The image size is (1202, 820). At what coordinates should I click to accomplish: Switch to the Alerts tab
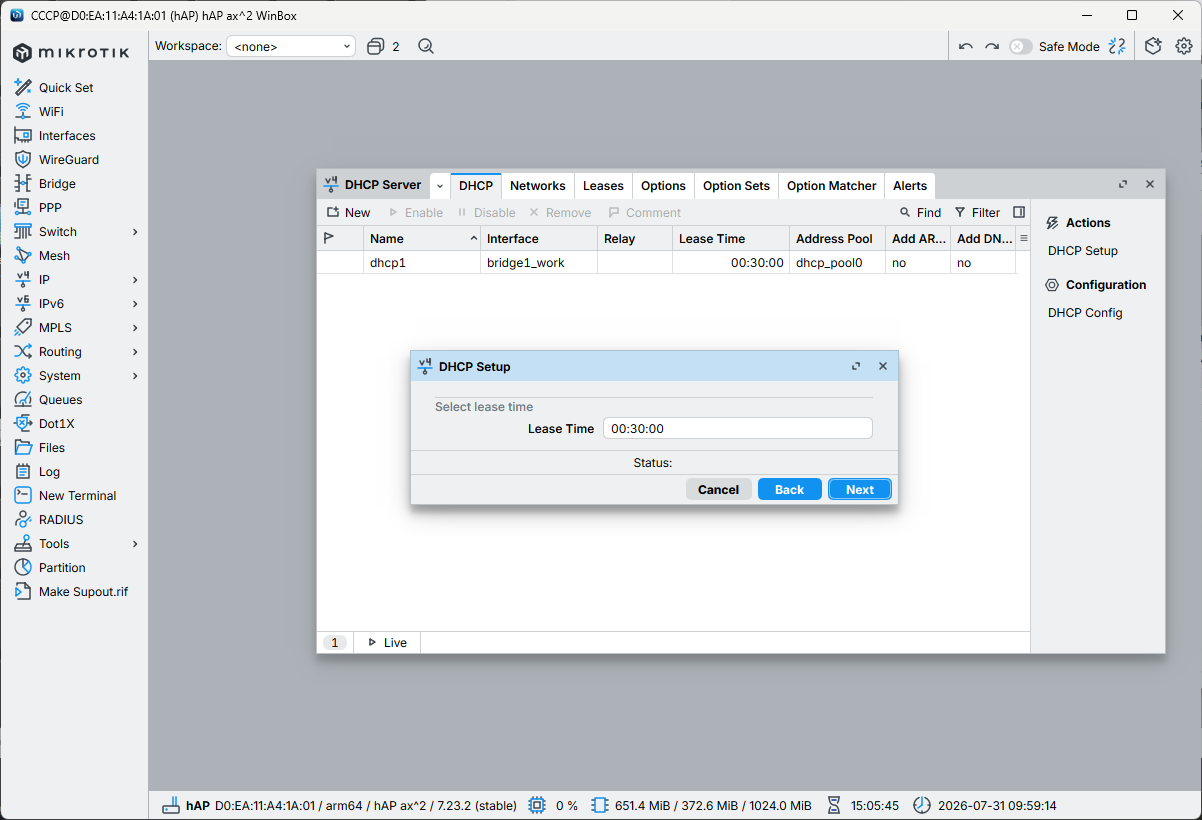coord(910,185)
